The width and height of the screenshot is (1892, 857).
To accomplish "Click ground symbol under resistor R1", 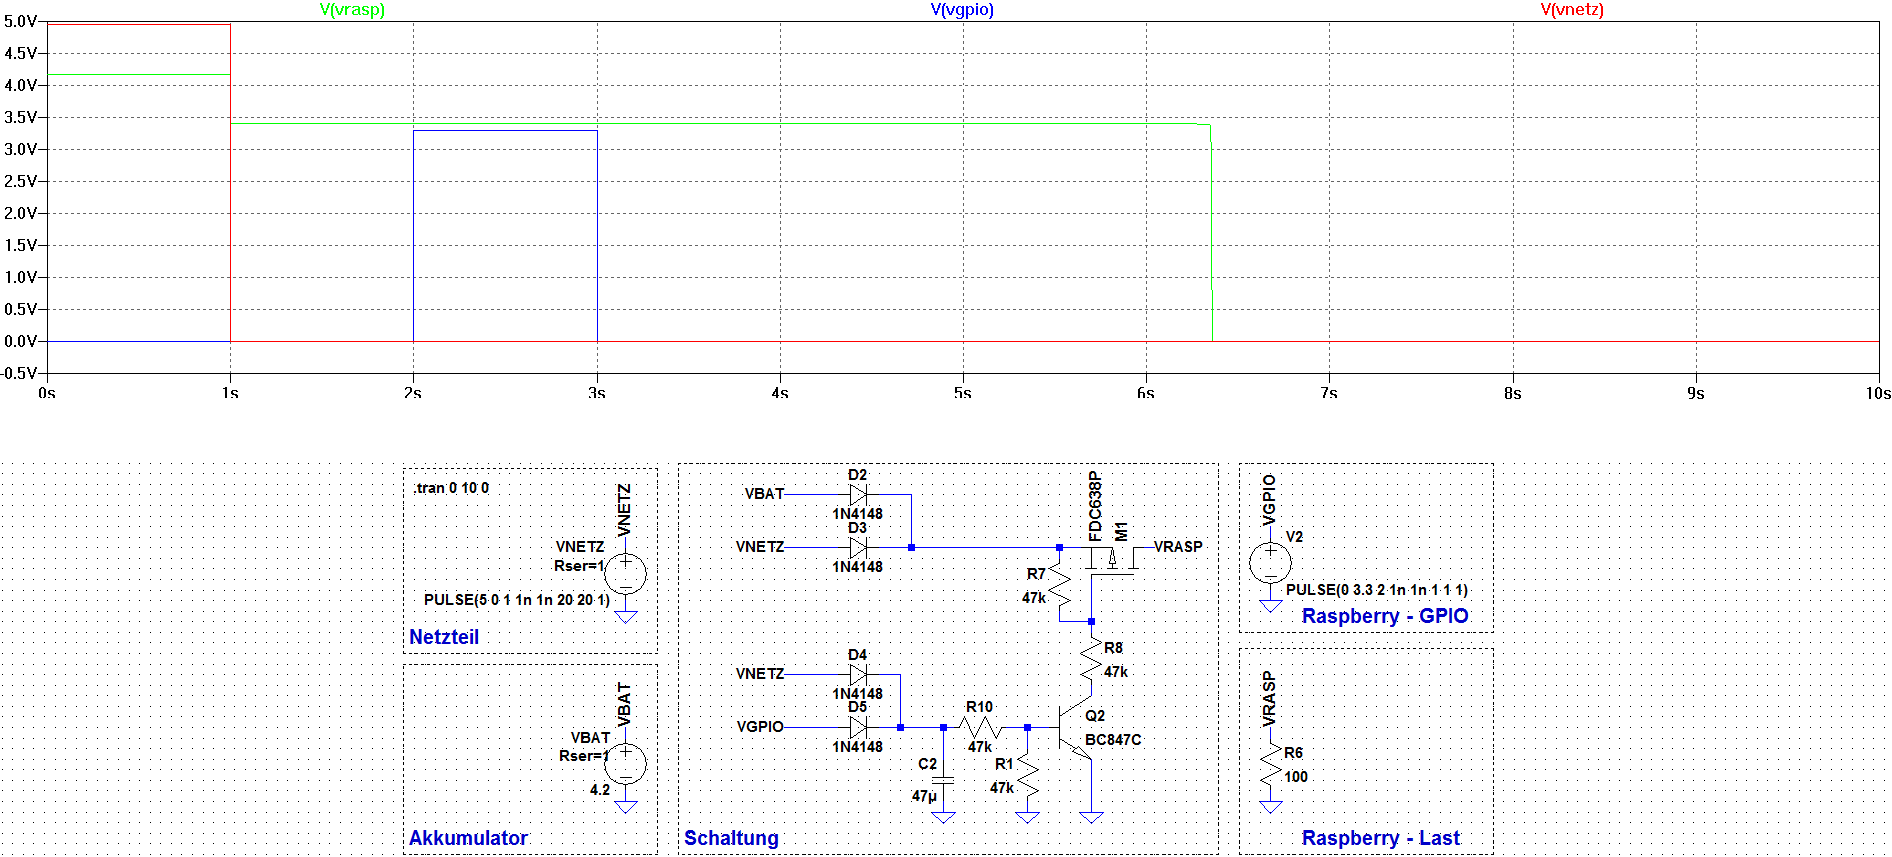I will pyautogui.click(x=1028, y=818).
